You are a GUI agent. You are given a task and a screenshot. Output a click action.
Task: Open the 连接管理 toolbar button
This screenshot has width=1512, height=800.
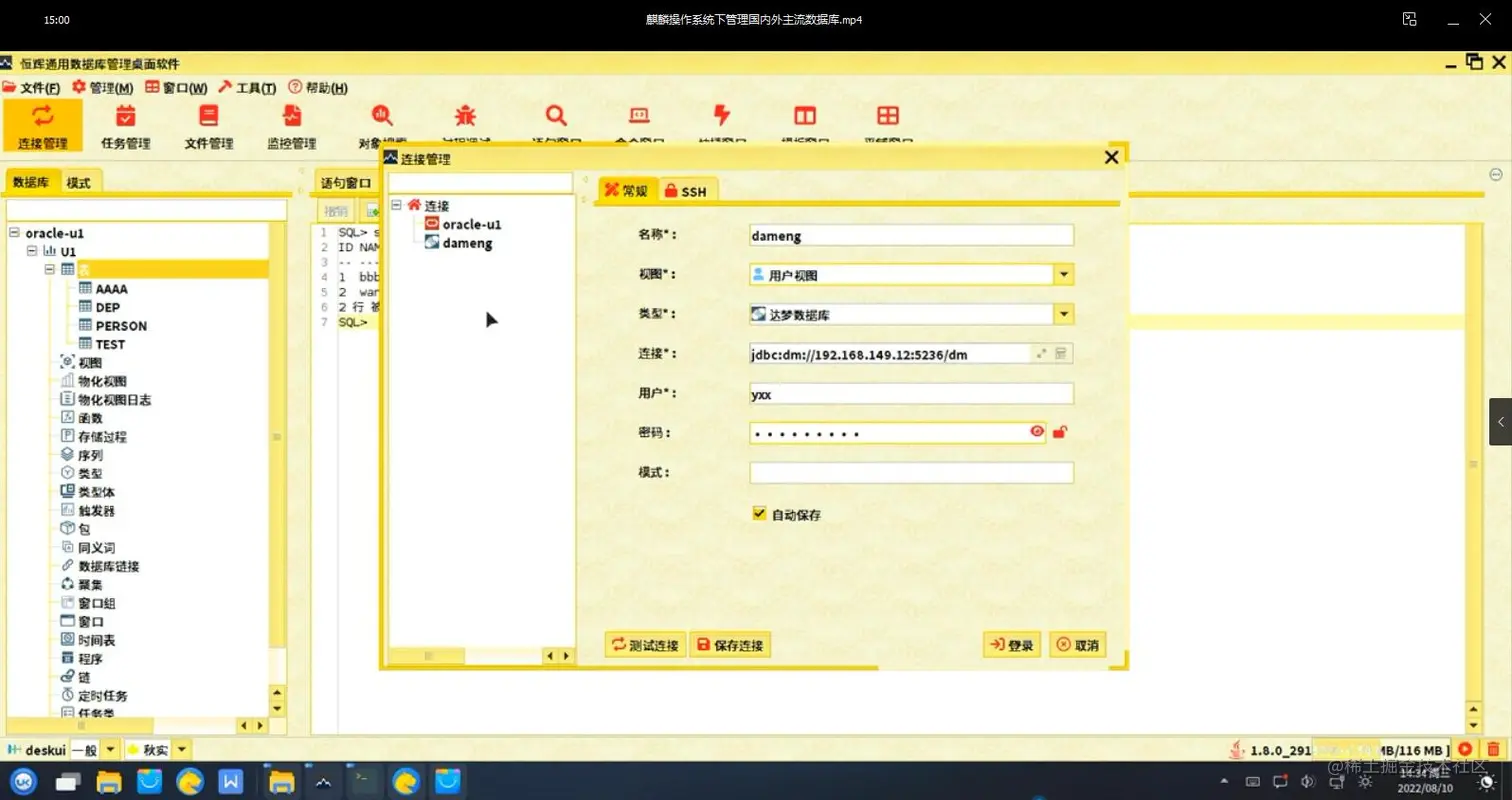pos(42,125)
